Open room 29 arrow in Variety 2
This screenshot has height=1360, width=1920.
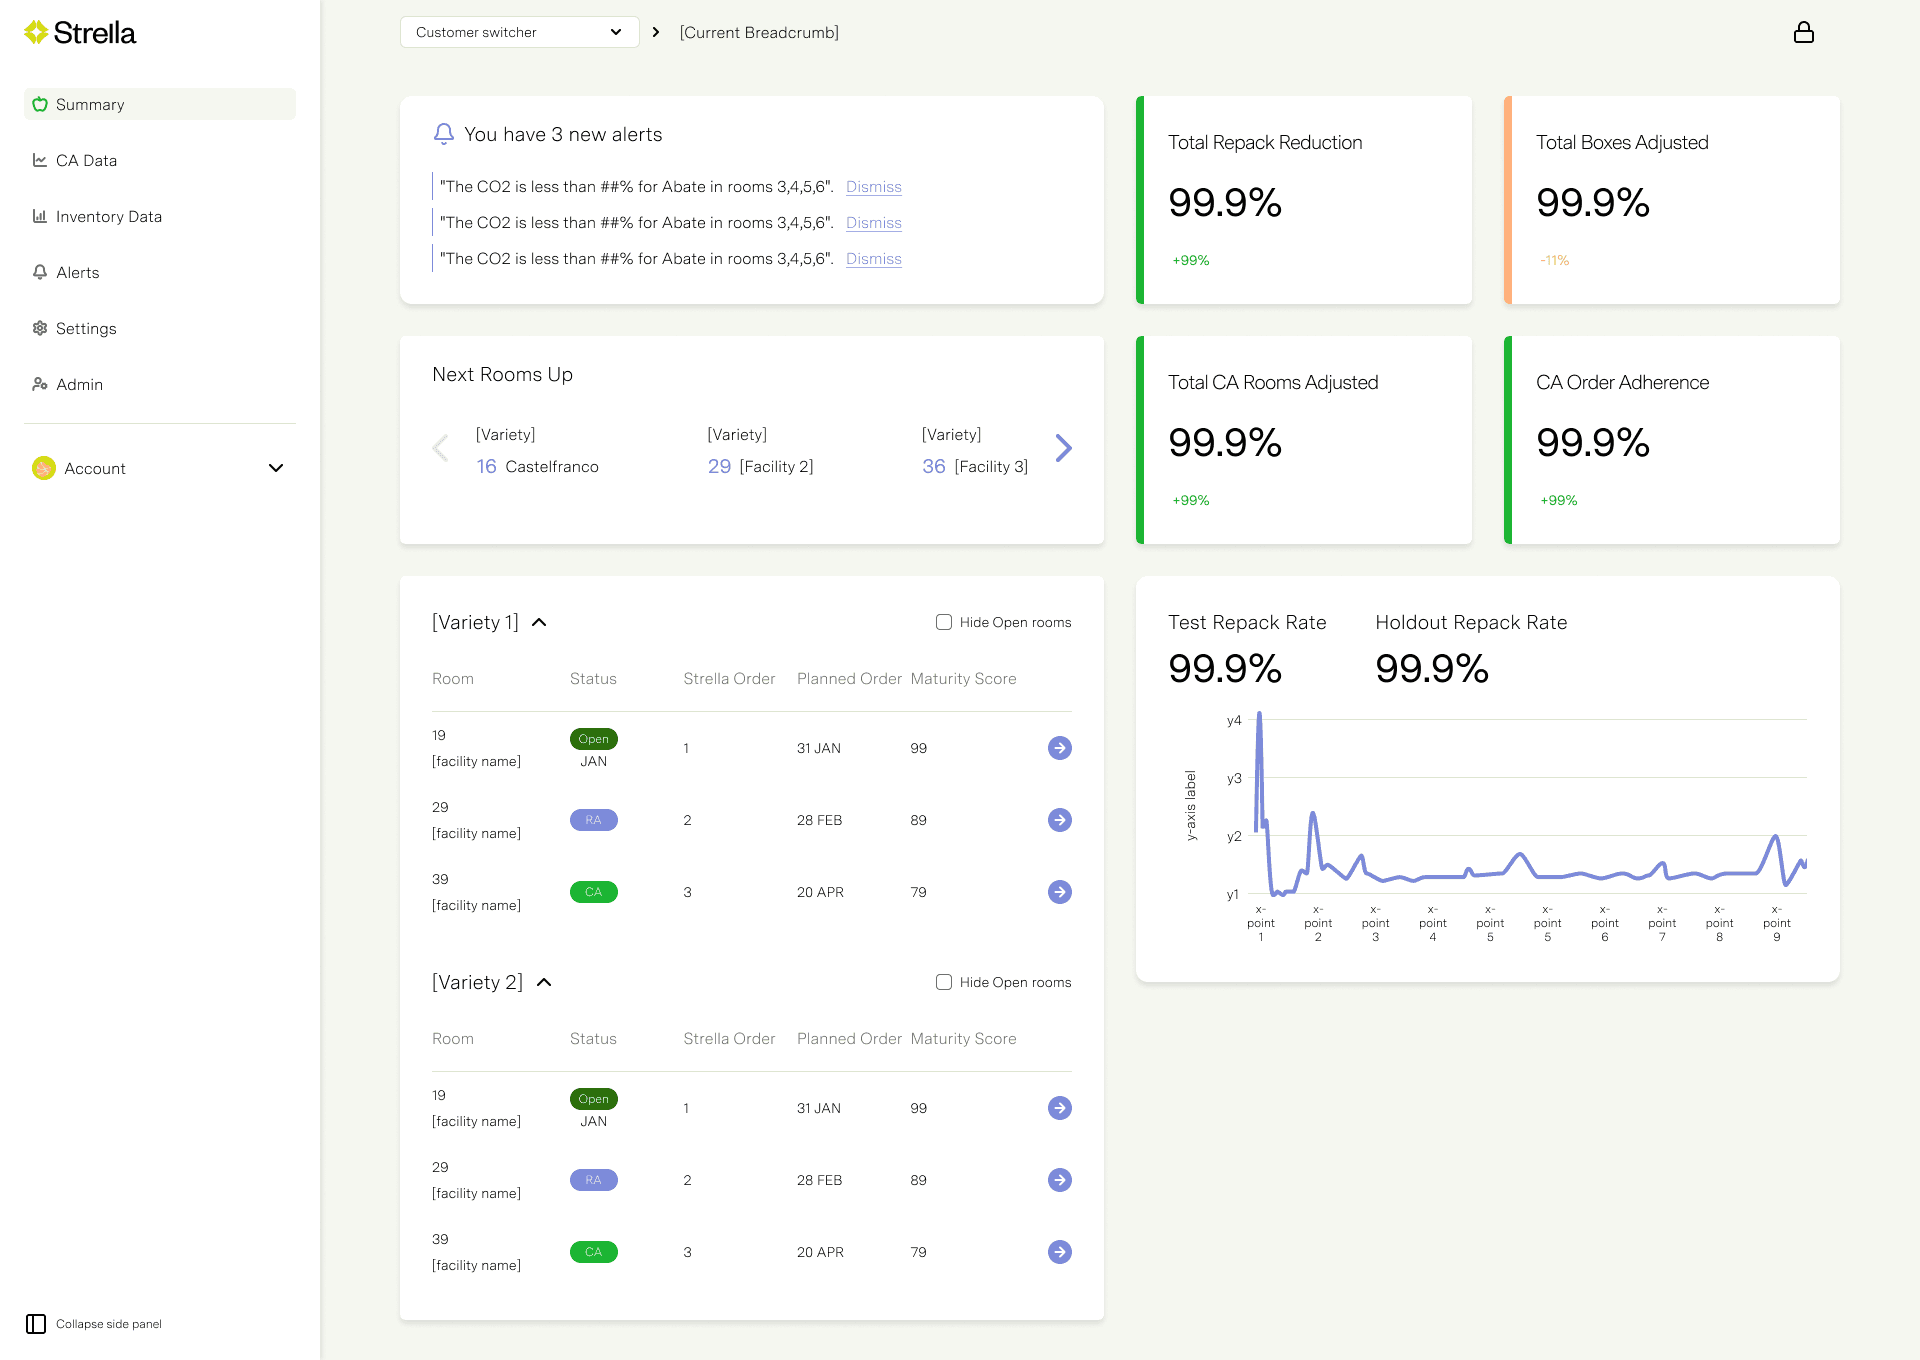pyautogui.click(x=1059, y=1180)
